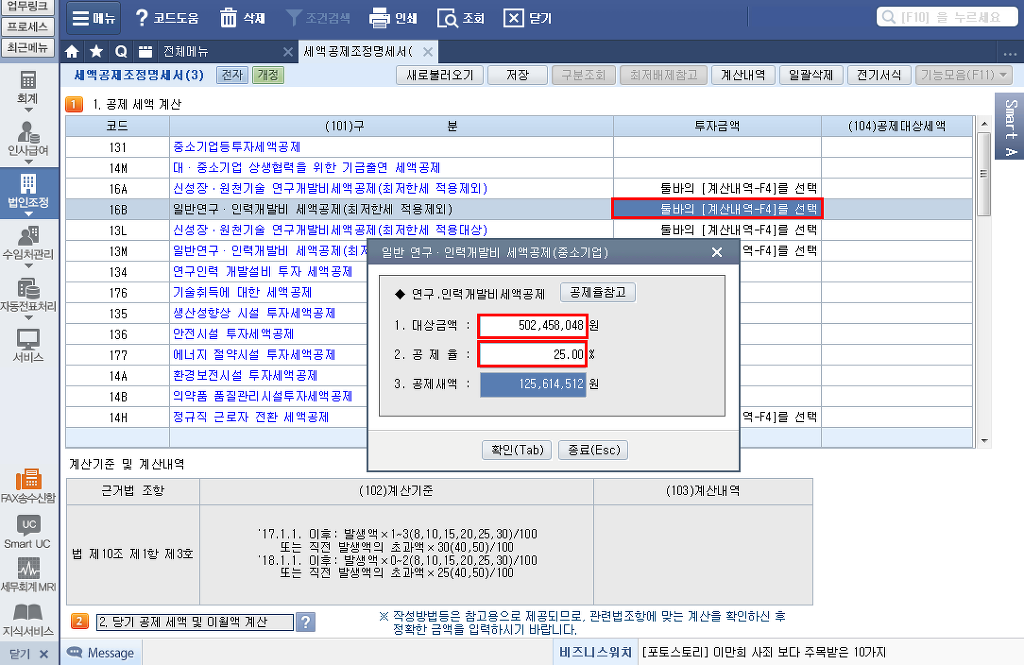1024x665 pixels.
Task: Click the blue question mark help icon
Action: click(306, 621)
